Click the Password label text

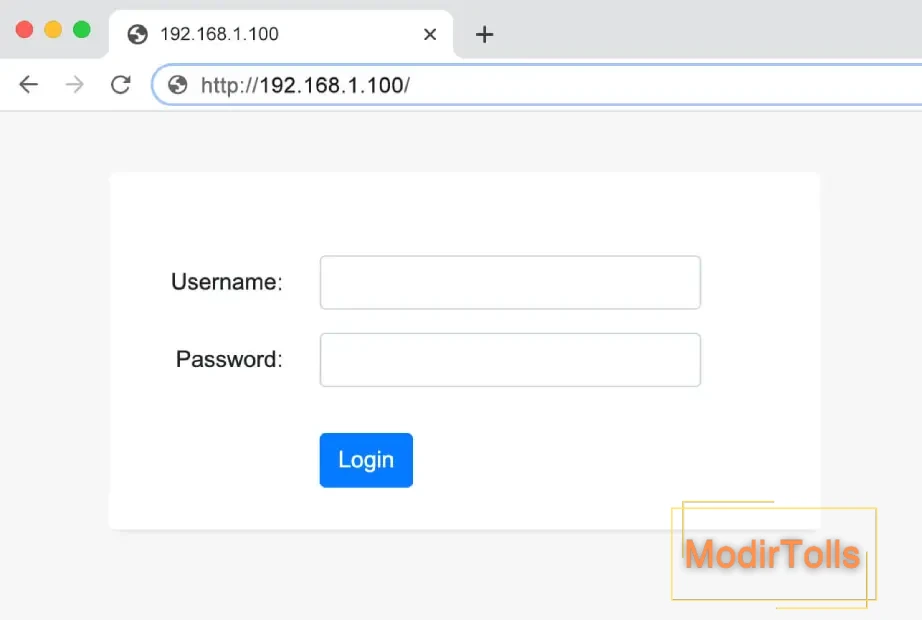tap(229, 359)
